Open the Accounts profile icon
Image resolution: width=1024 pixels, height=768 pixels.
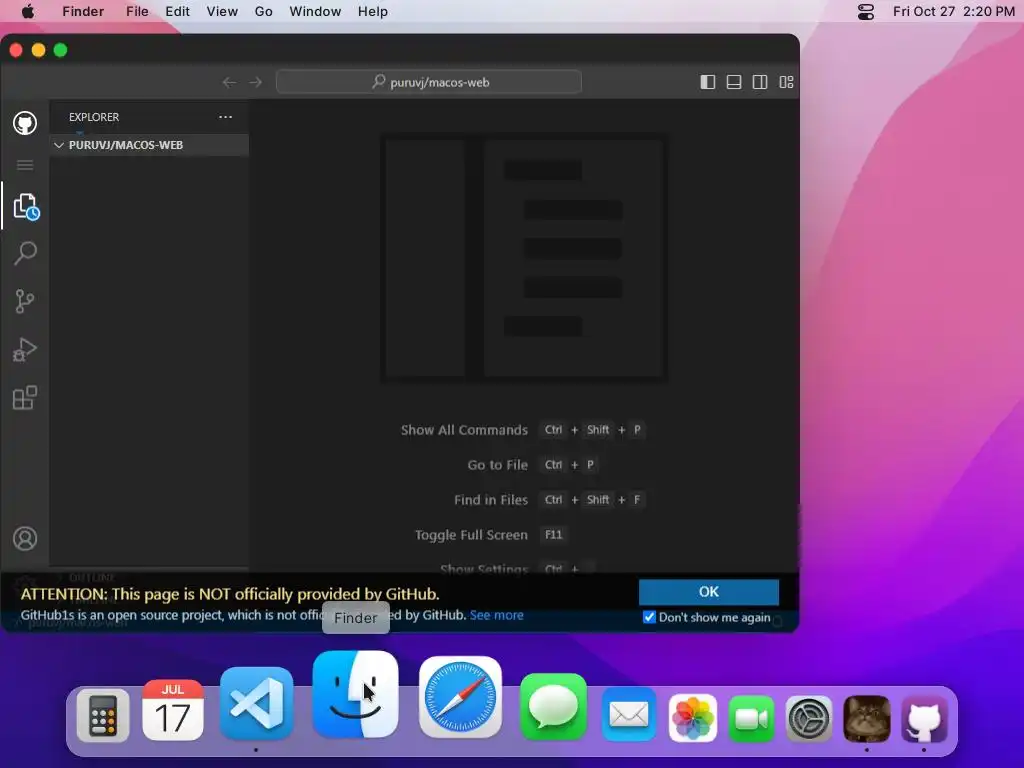pos(25,539)
